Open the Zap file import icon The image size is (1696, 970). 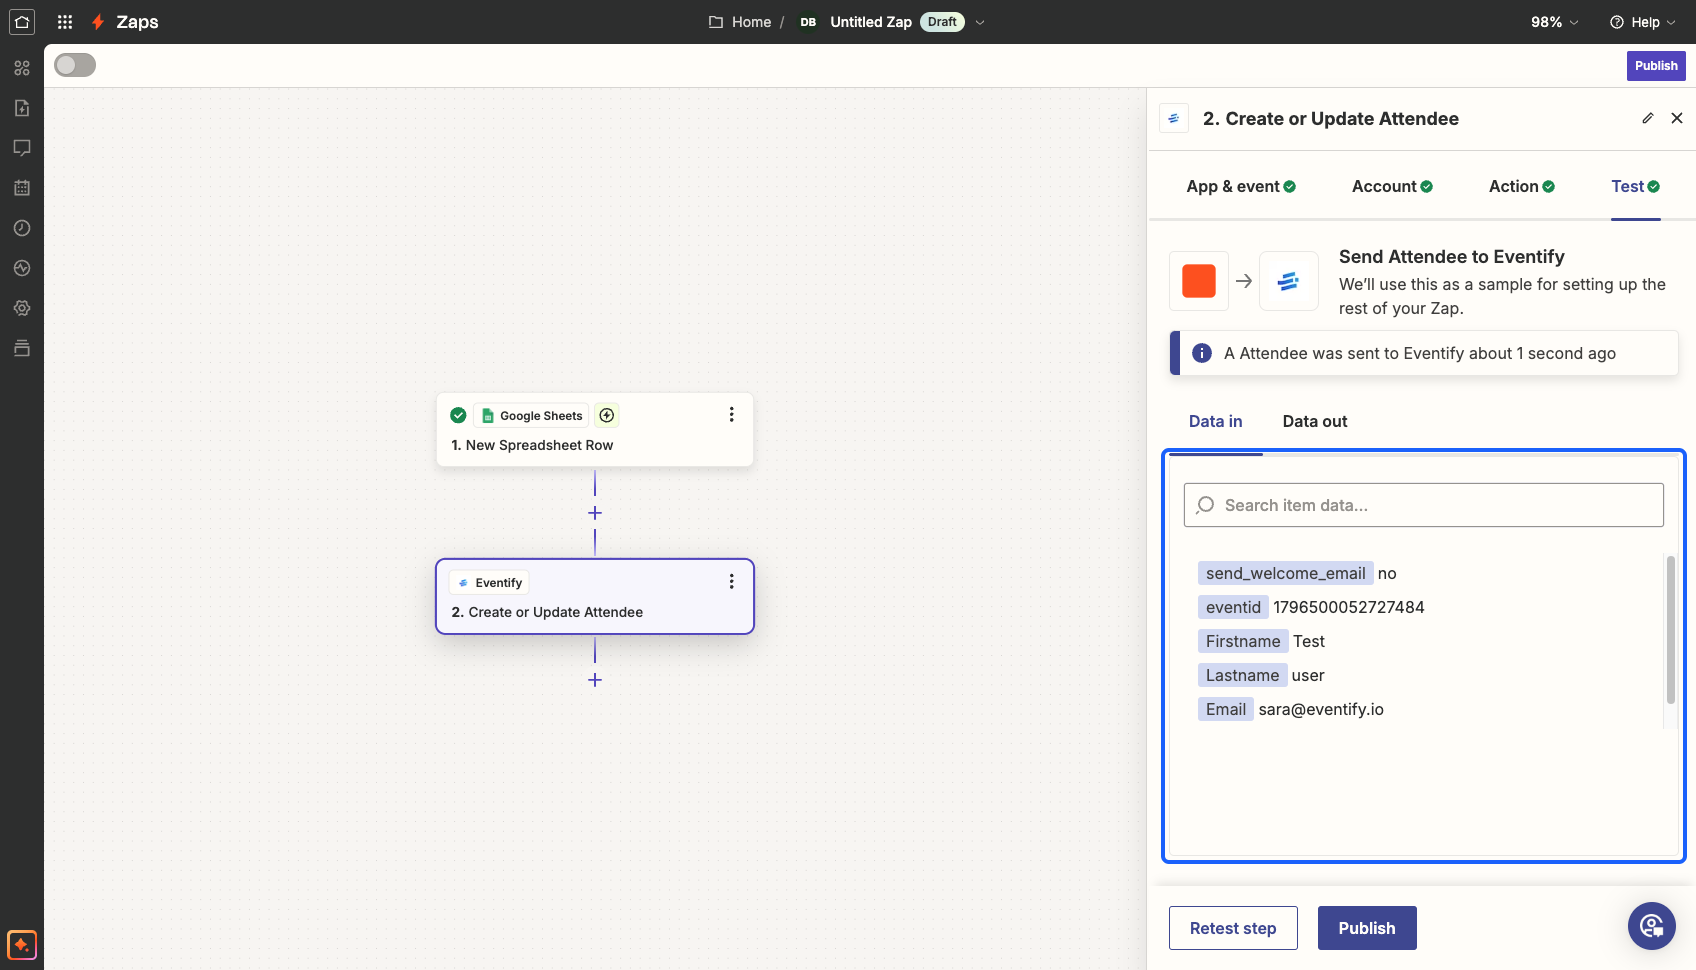click(22, 108)
